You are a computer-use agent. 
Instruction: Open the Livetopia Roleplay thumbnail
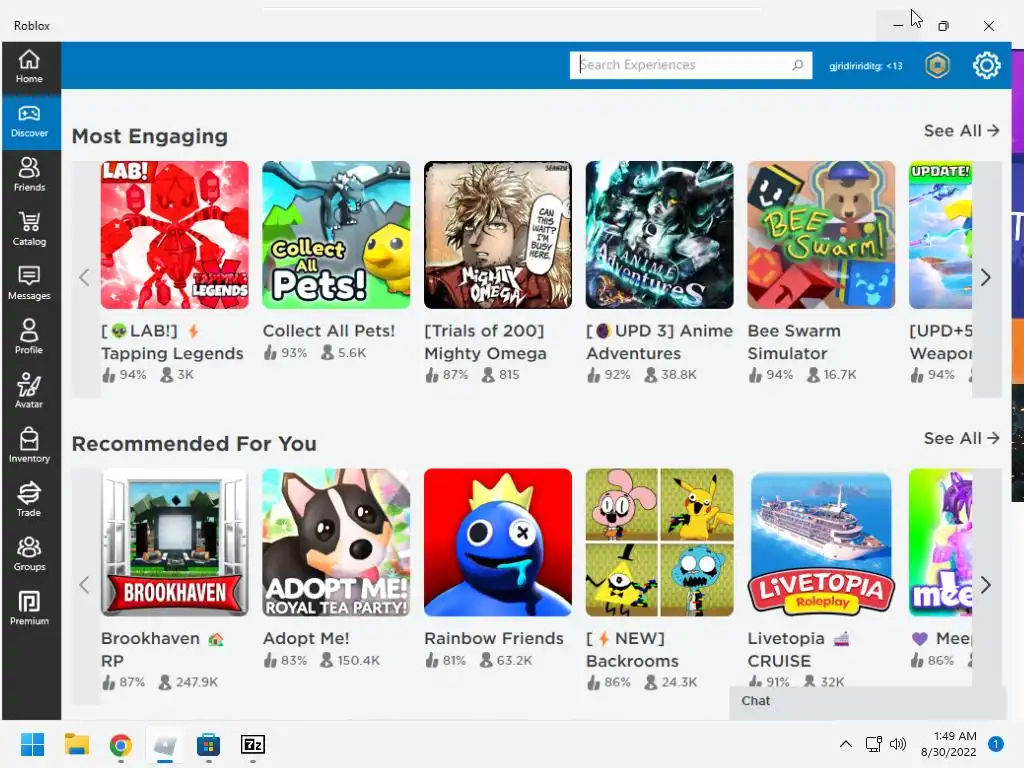pyautogui.click(x=821, y=542)
